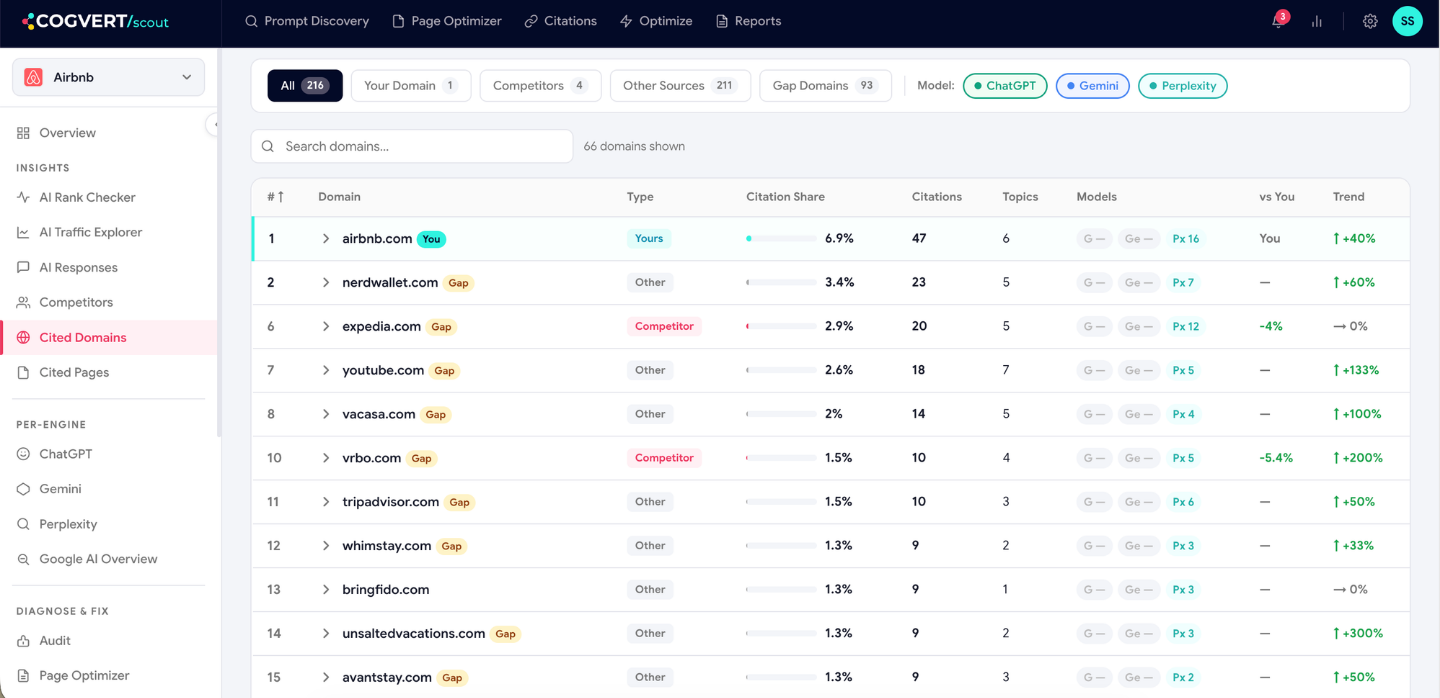This screenshot has height=698, width=1440.
Task: Expand the tripadvisor.com row
Action: (326, 502)
